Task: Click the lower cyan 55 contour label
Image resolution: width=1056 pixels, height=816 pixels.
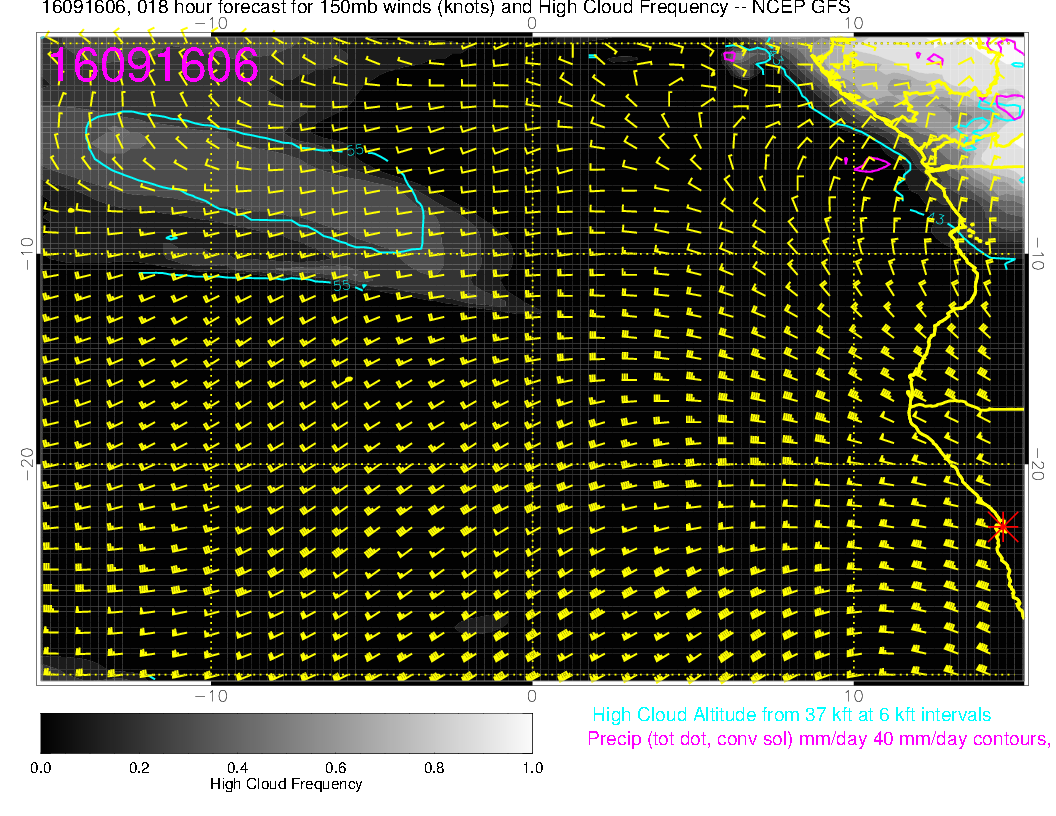Action: pyautogui.click(x=341, y=285)
